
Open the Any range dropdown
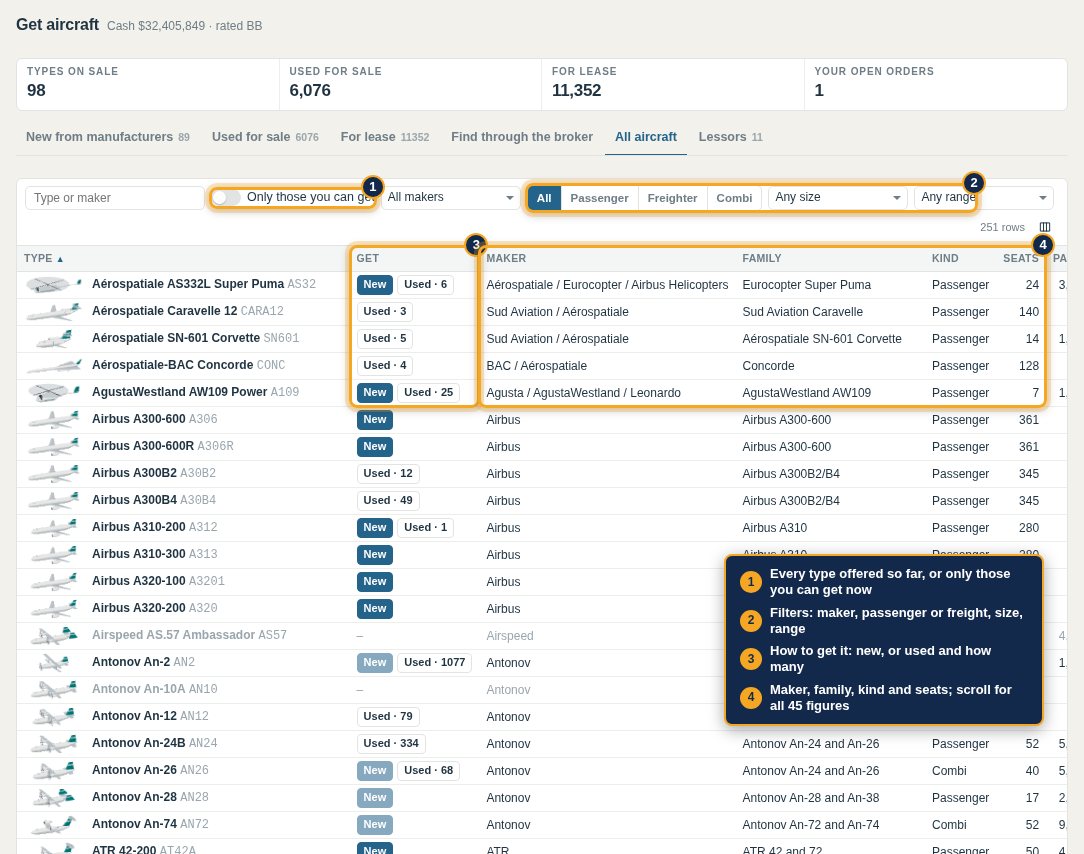tap(984, 198)
